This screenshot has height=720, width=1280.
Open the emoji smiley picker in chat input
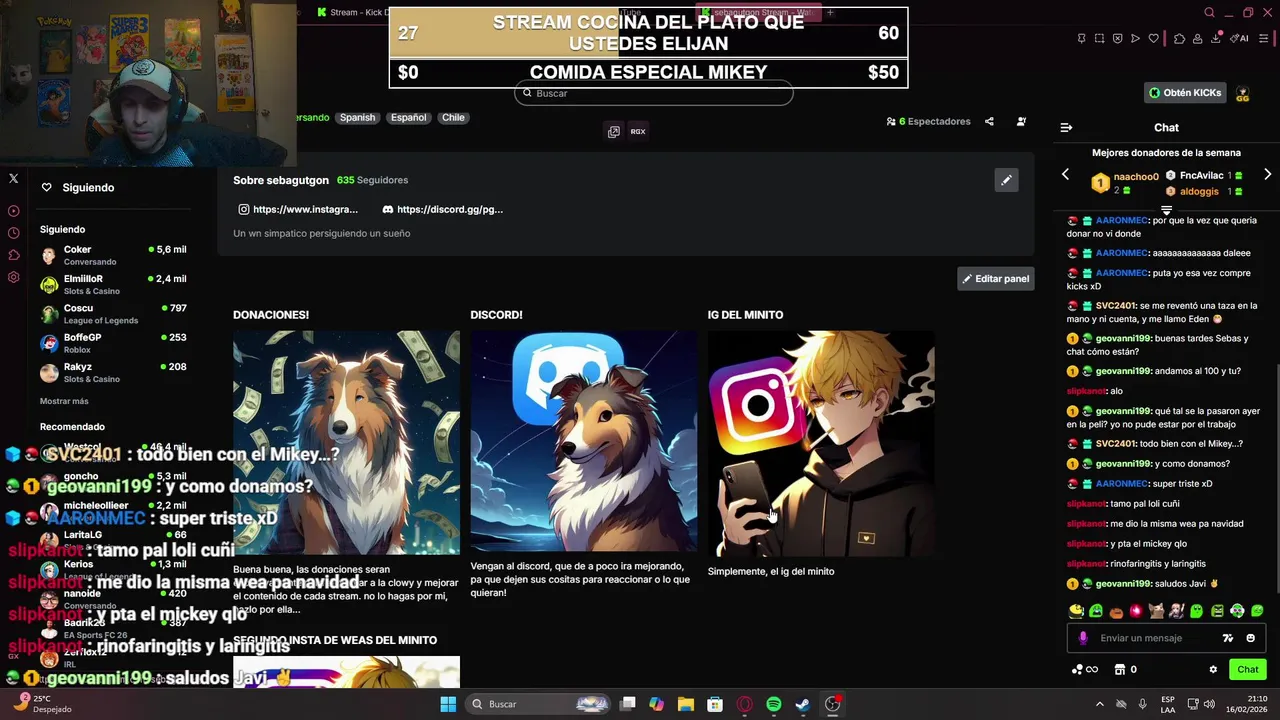[x=1250, y=638]
